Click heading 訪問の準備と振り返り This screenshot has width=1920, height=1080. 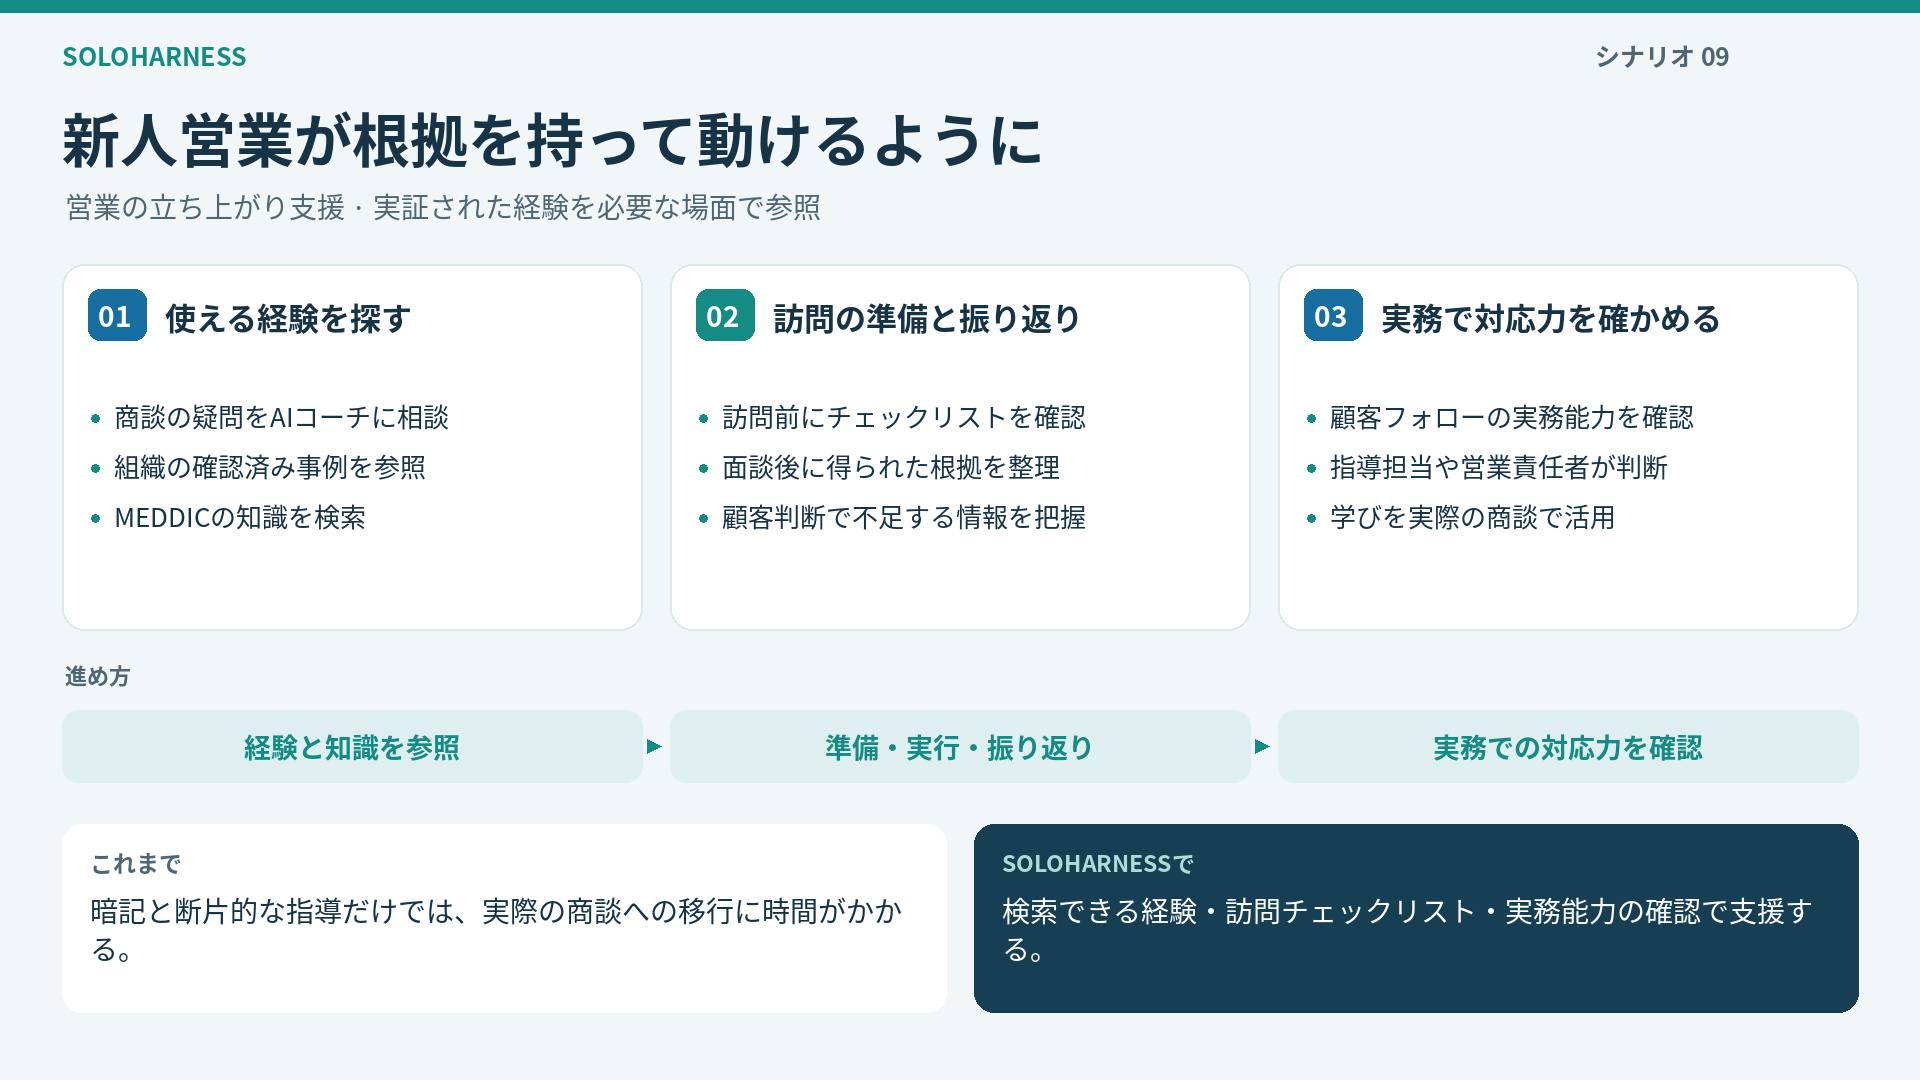927,319
